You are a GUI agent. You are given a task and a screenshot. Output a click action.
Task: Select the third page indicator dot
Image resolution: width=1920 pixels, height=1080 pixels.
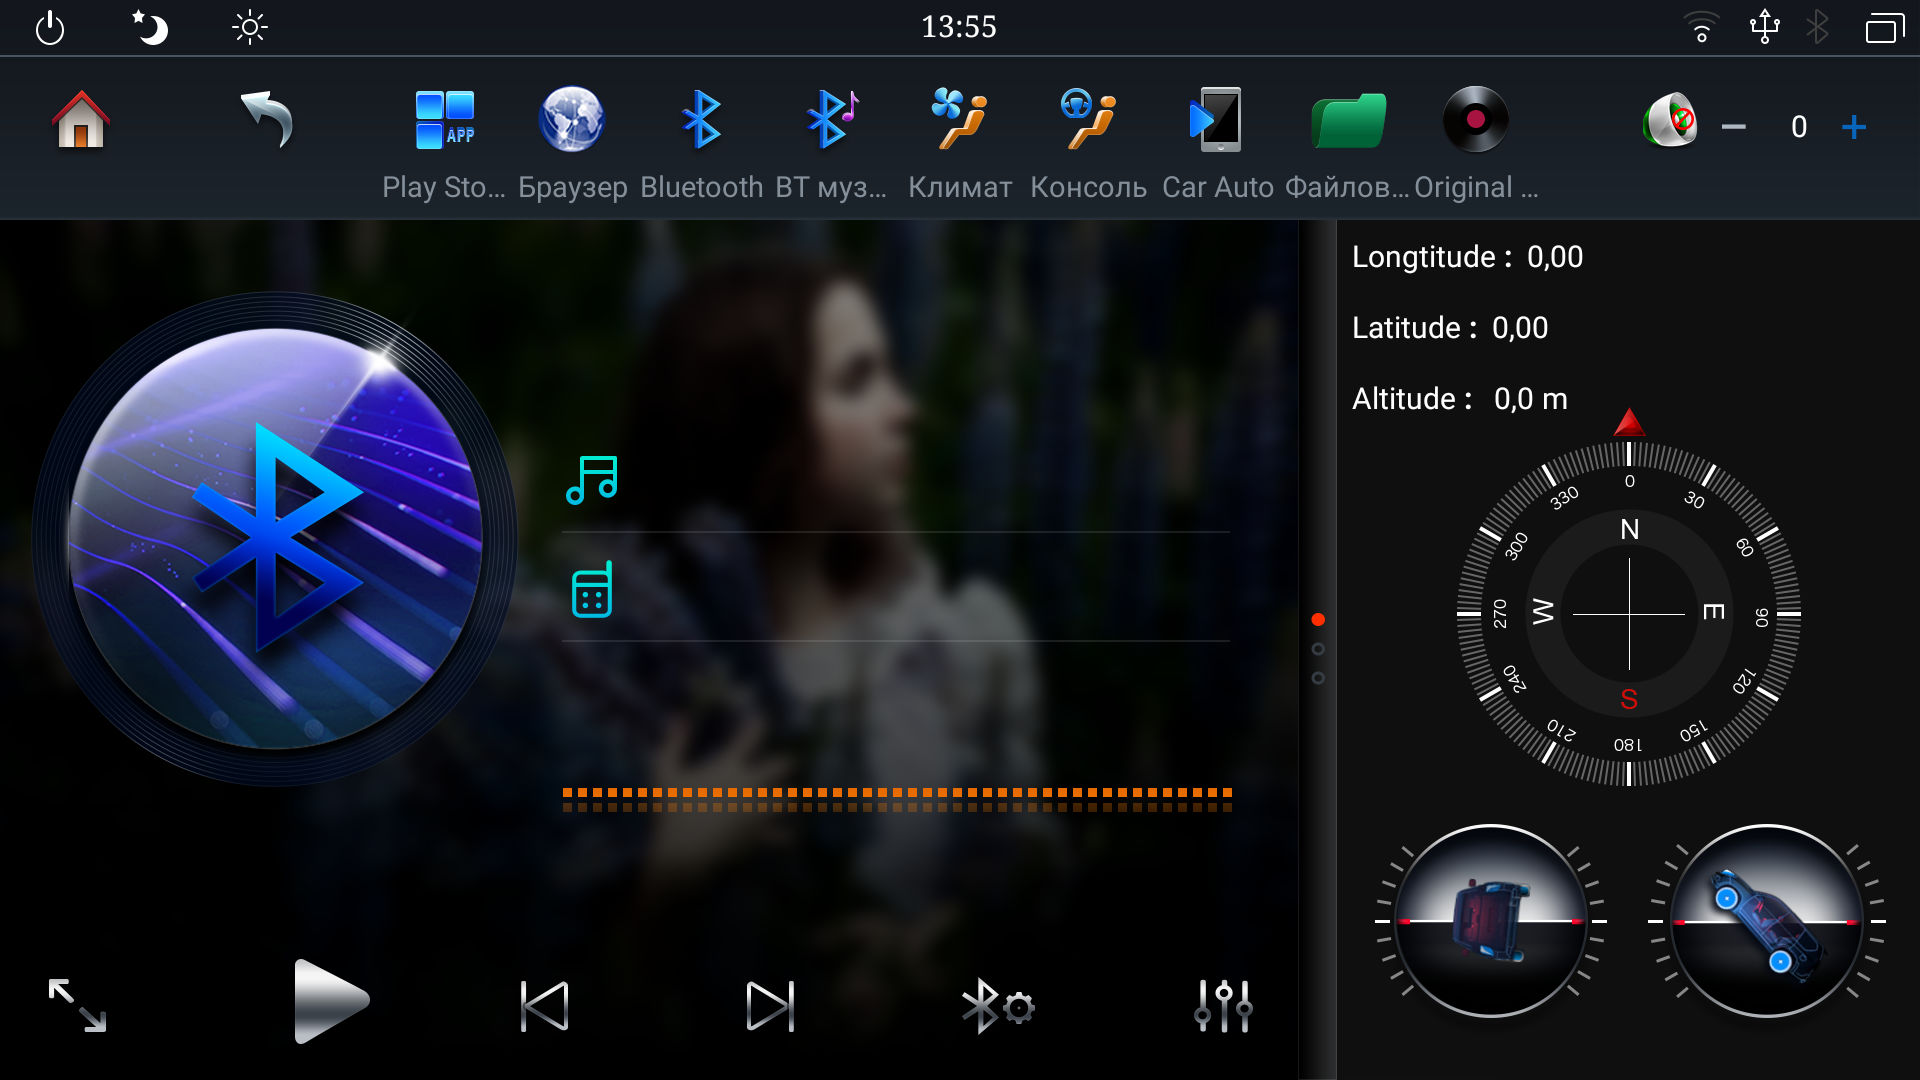point(1318,678)
